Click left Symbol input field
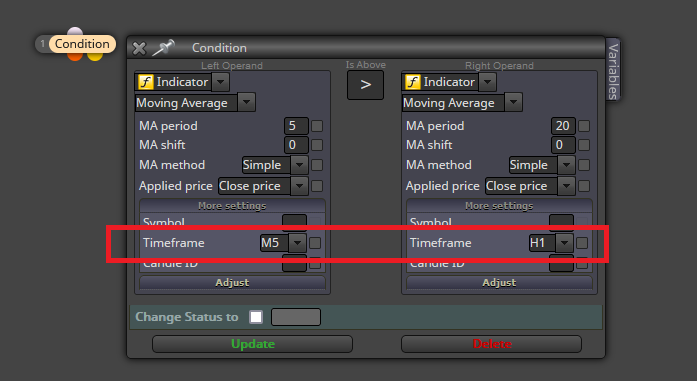 click(294, 221)
